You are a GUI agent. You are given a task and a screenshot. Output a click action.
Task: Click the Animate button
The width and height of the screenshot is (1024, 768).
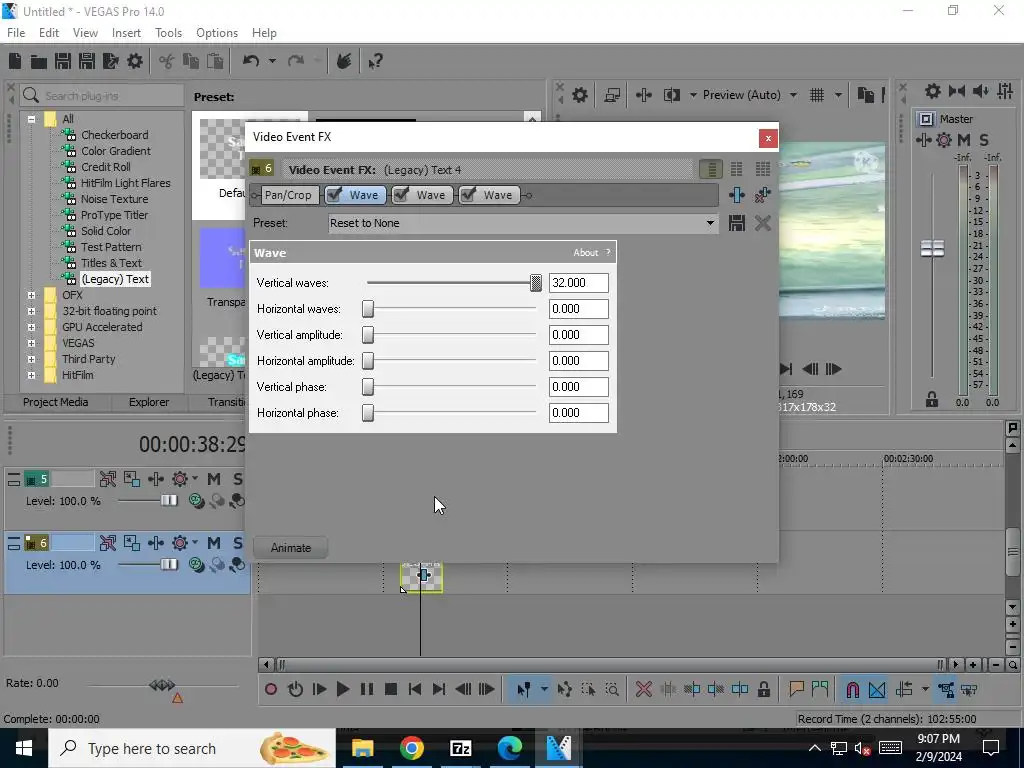coord(291,548)
